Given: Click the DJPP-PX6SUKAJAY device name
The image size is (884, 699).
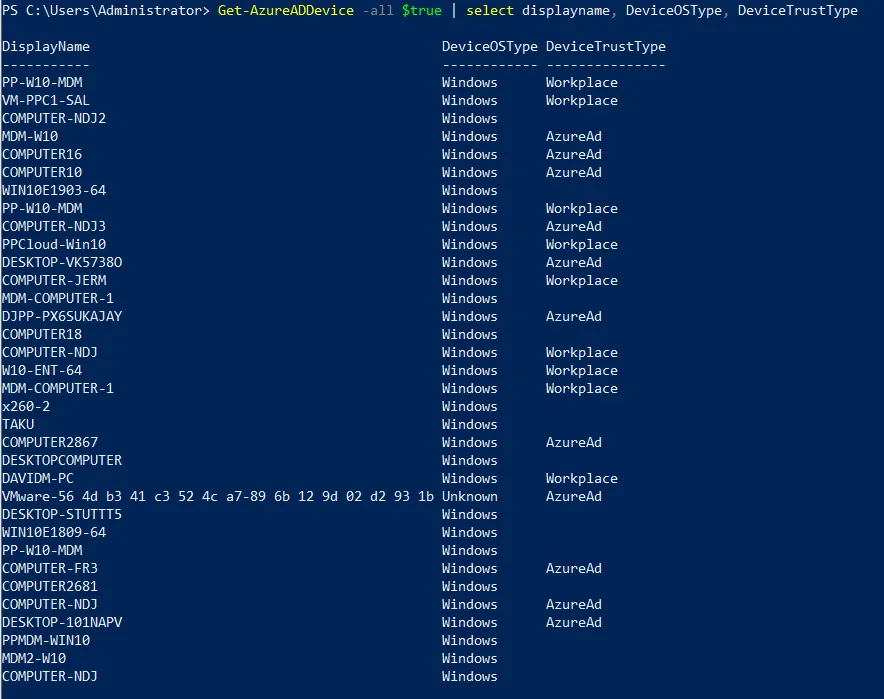Looking at the screenshot, I should [62, 317].
